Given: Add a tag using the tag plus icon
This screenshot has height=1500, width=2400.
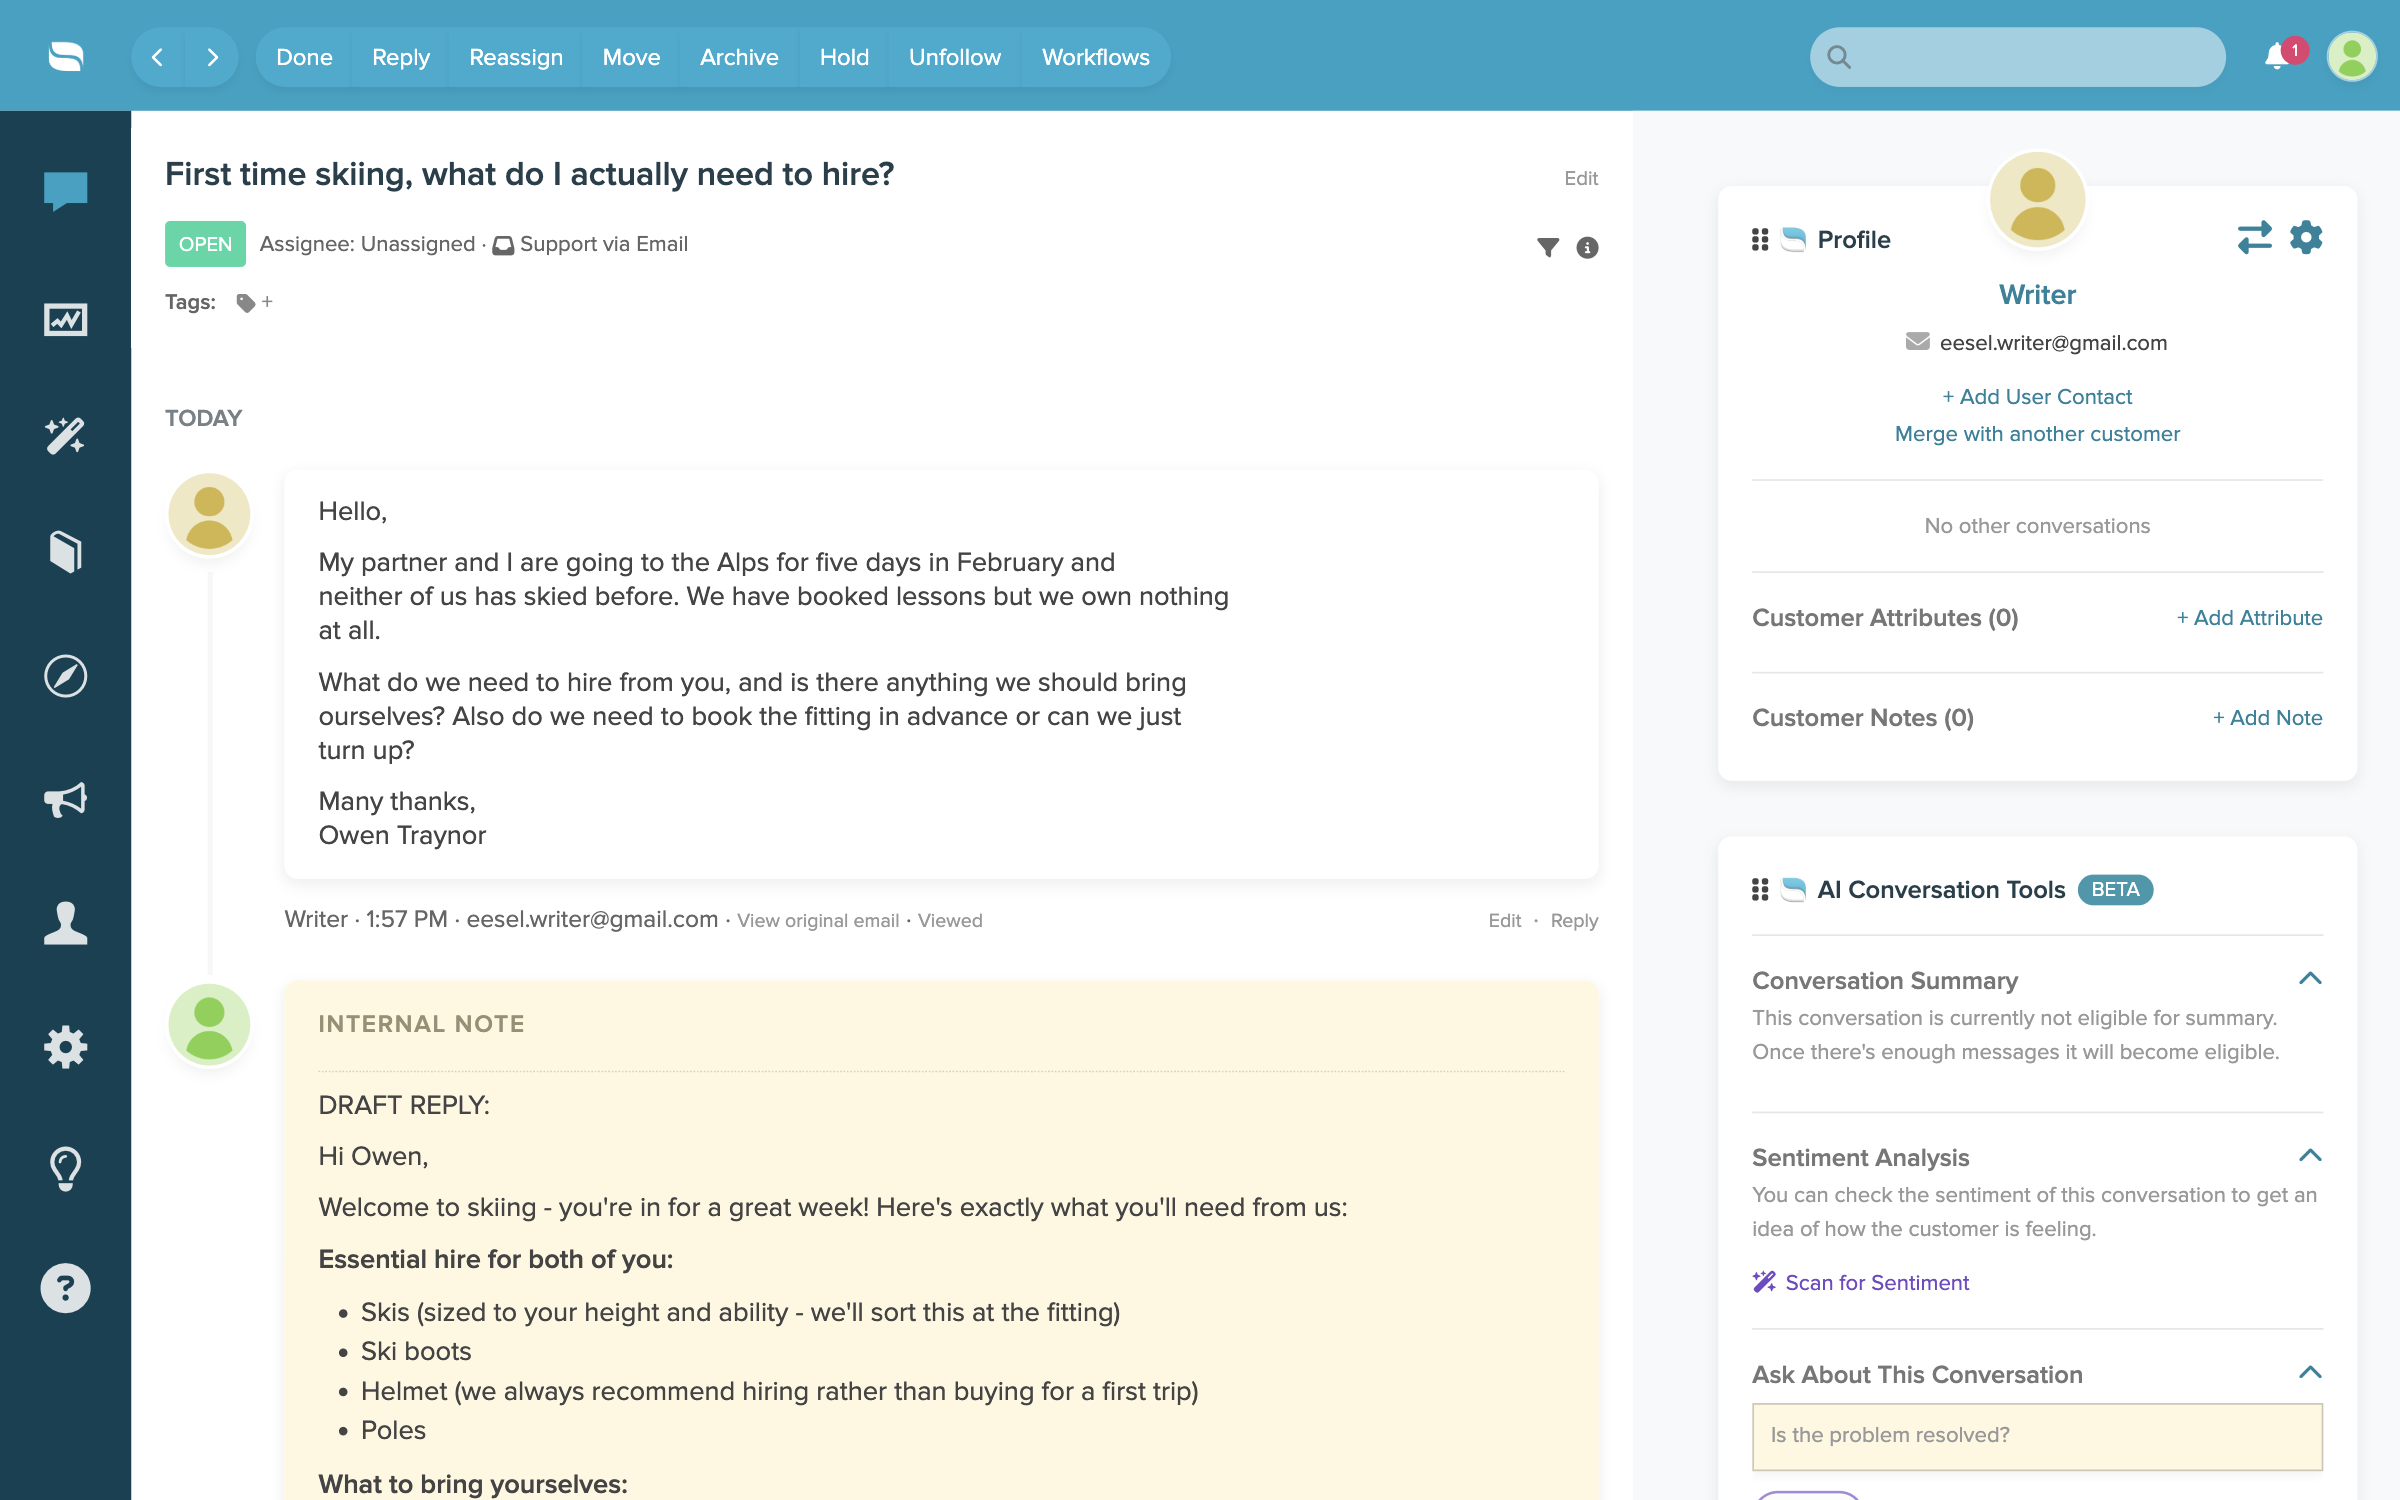Looking at the screenshot, I should [x=254, y=302].
